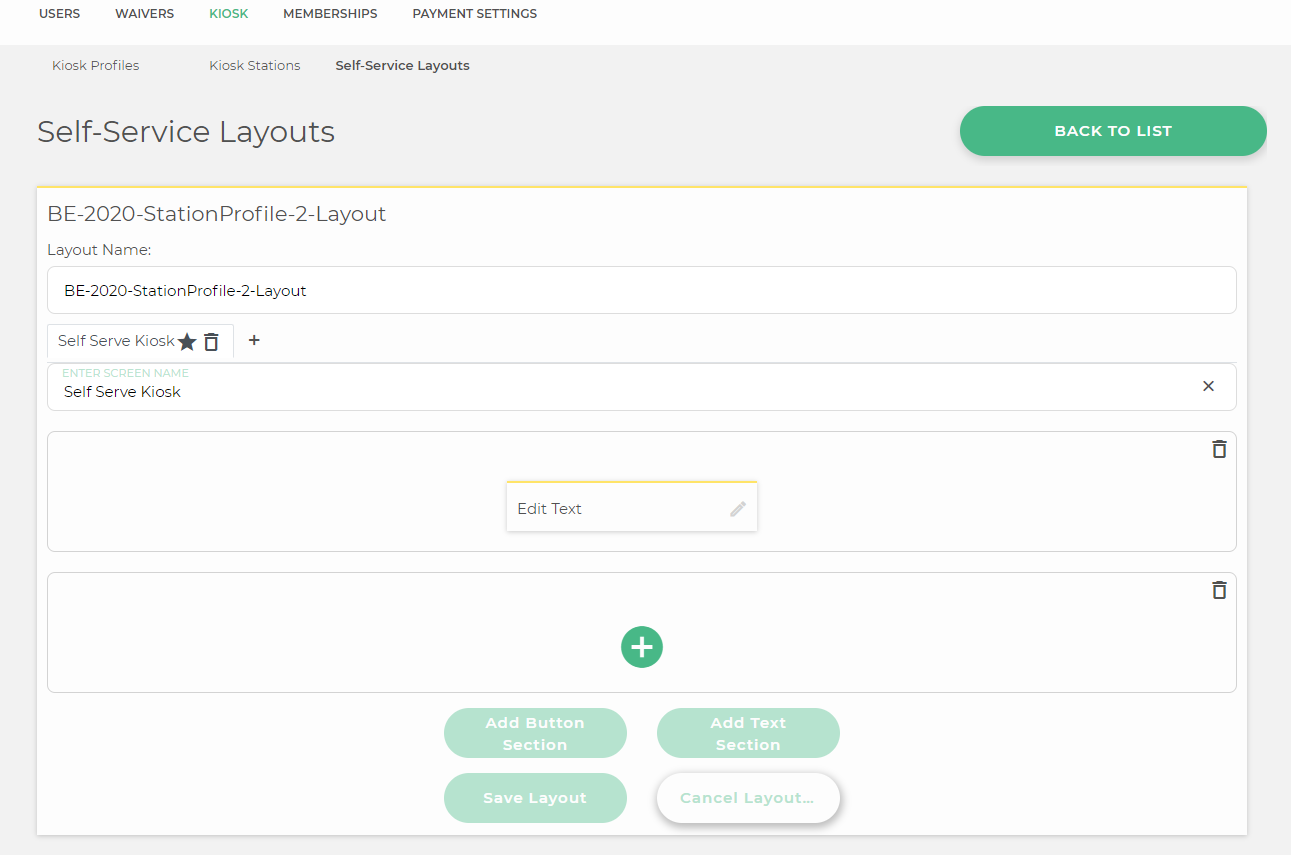Save the layout
Image resolution: width=1291 pixels, height=855 pixels.
[535, 798]
